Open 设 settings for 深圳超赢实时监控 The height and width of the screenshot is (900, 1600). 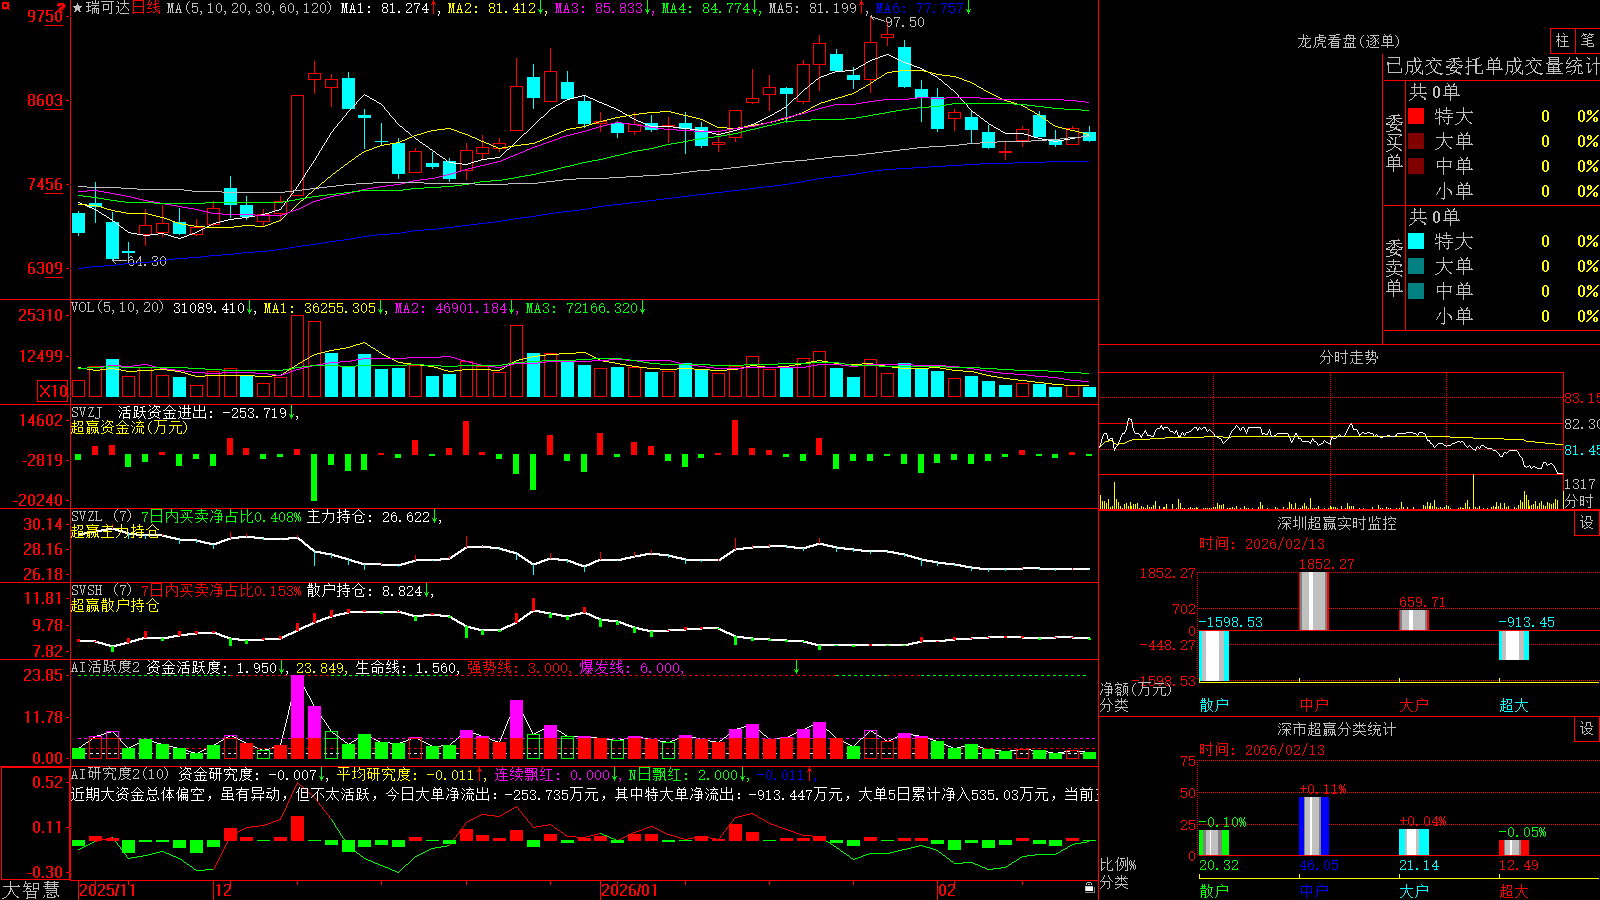point(1587,523)
